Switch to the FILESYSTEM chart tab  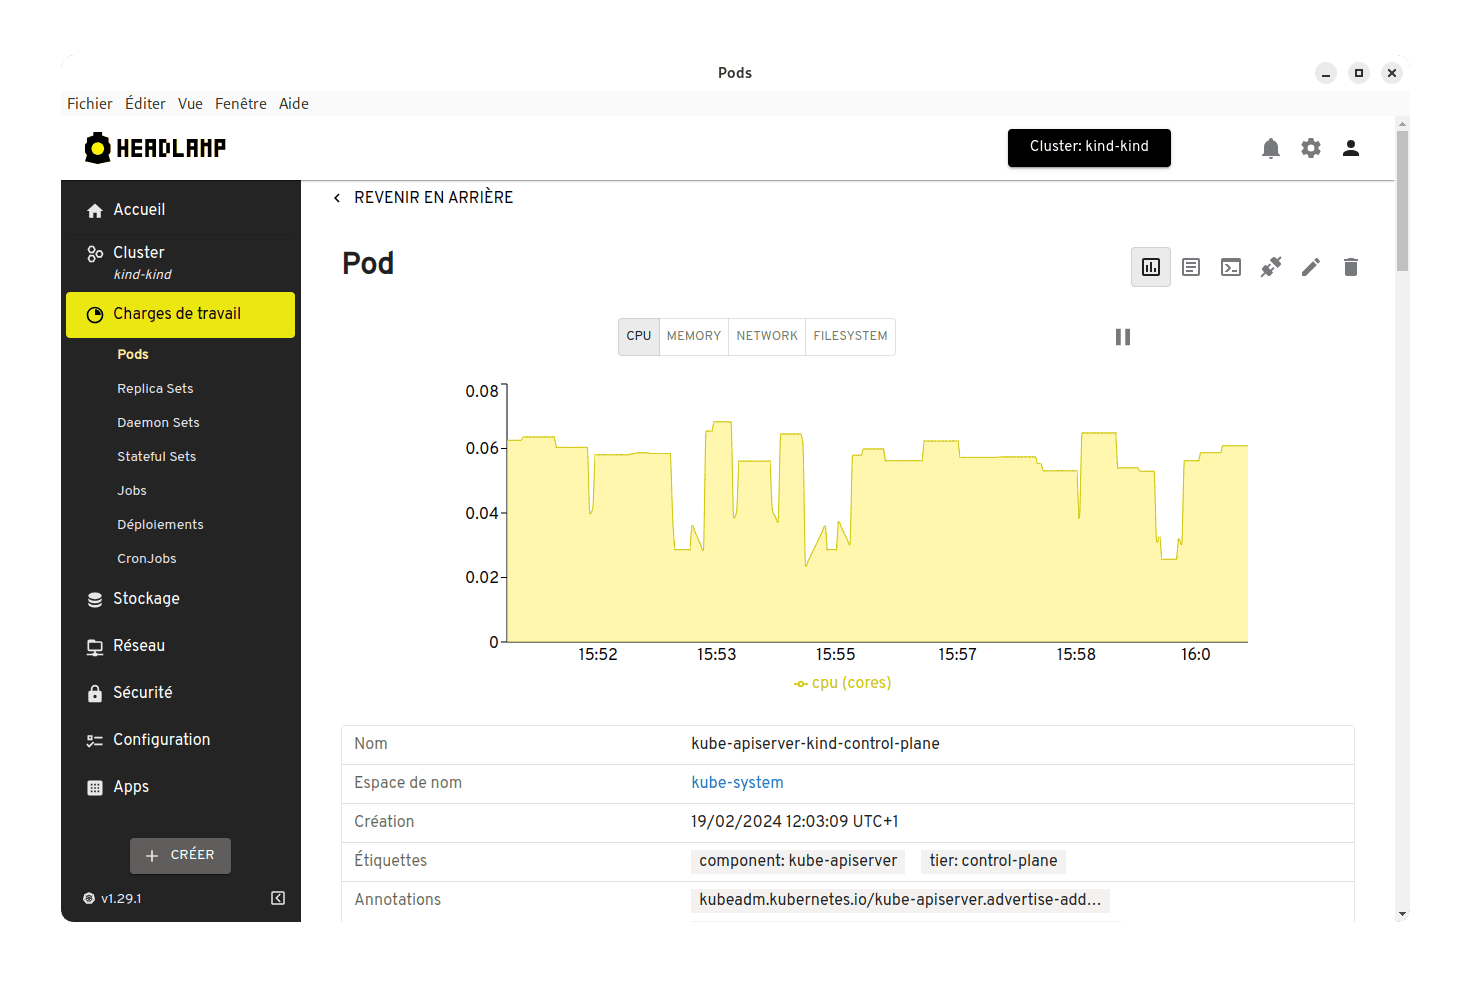850,337
